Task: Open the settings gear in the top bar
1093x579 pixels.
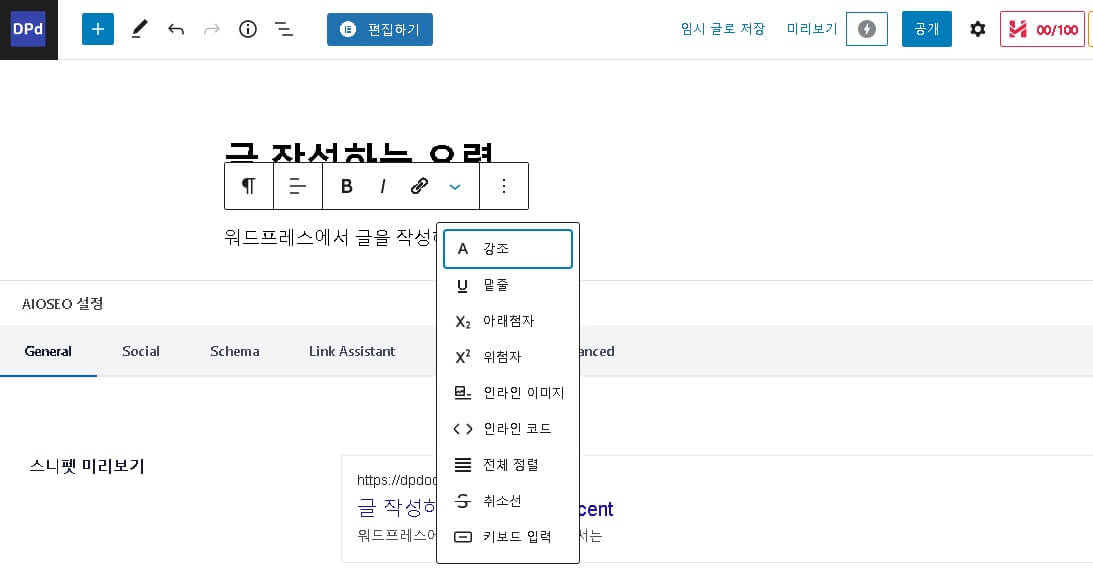Action: 977,29
